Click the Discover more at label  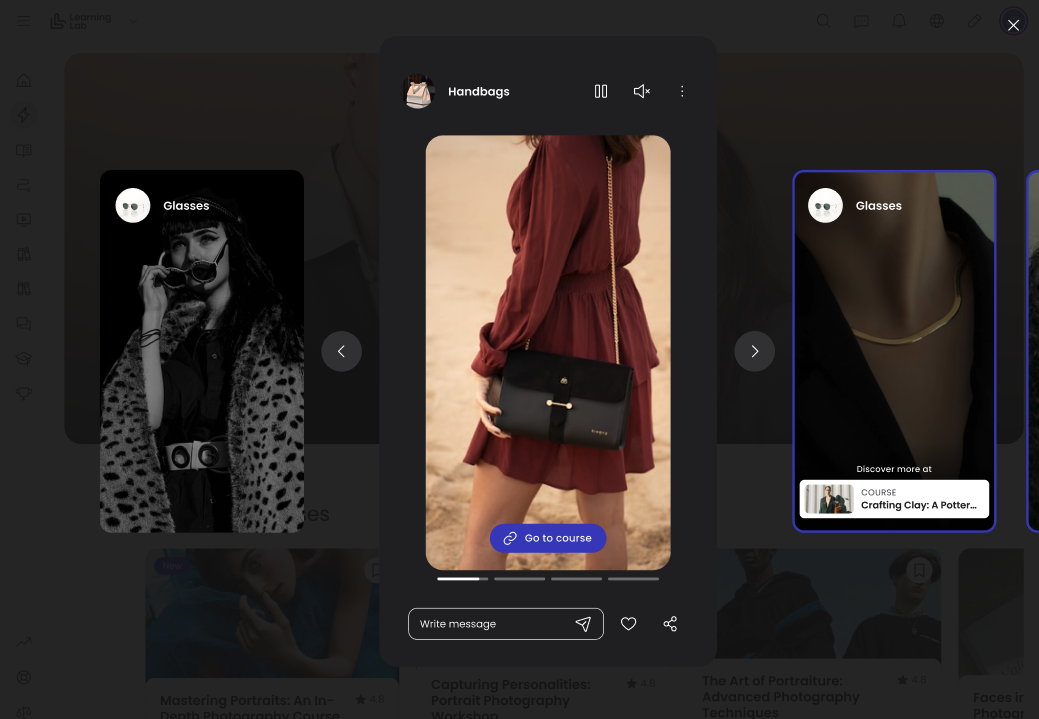[x=894, y=469]
